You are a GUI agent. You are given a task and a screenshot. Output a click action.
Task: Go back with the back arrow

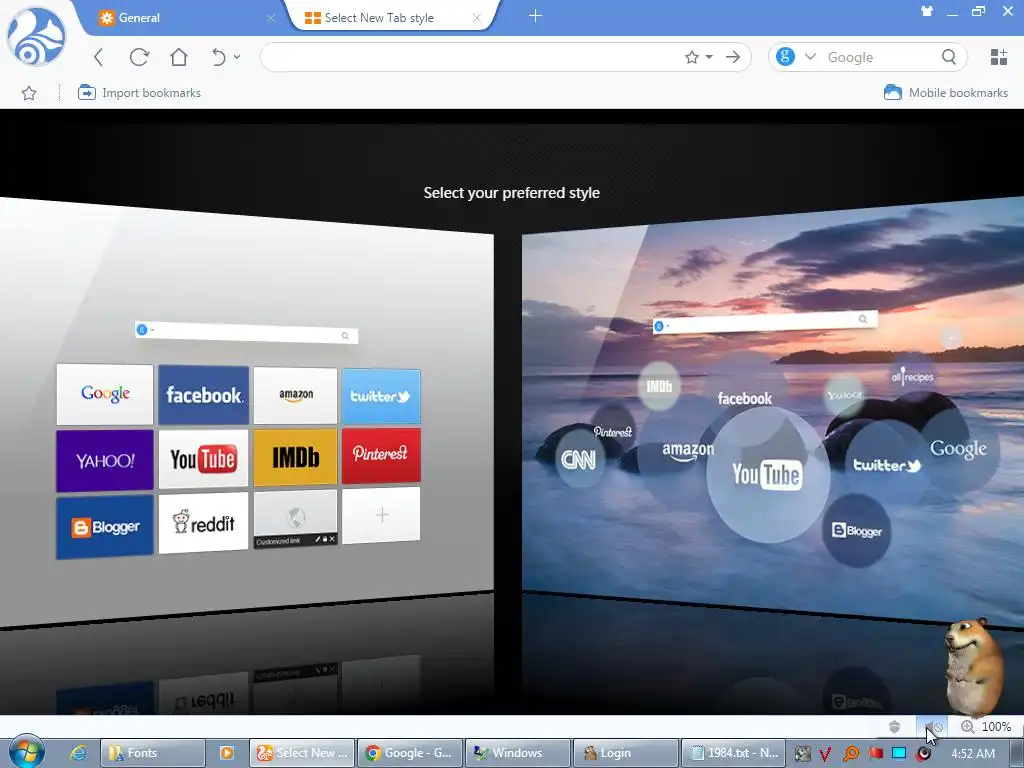tap(99, 57)
